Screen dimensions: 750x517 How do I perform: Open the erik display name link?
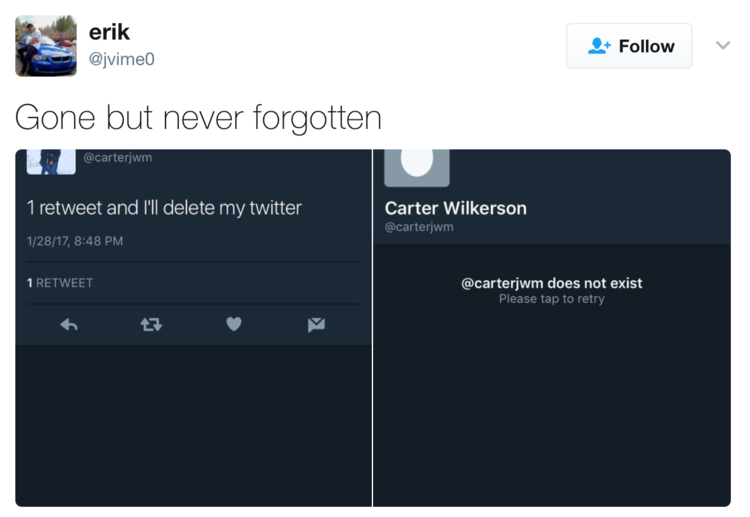click(109, 33)
